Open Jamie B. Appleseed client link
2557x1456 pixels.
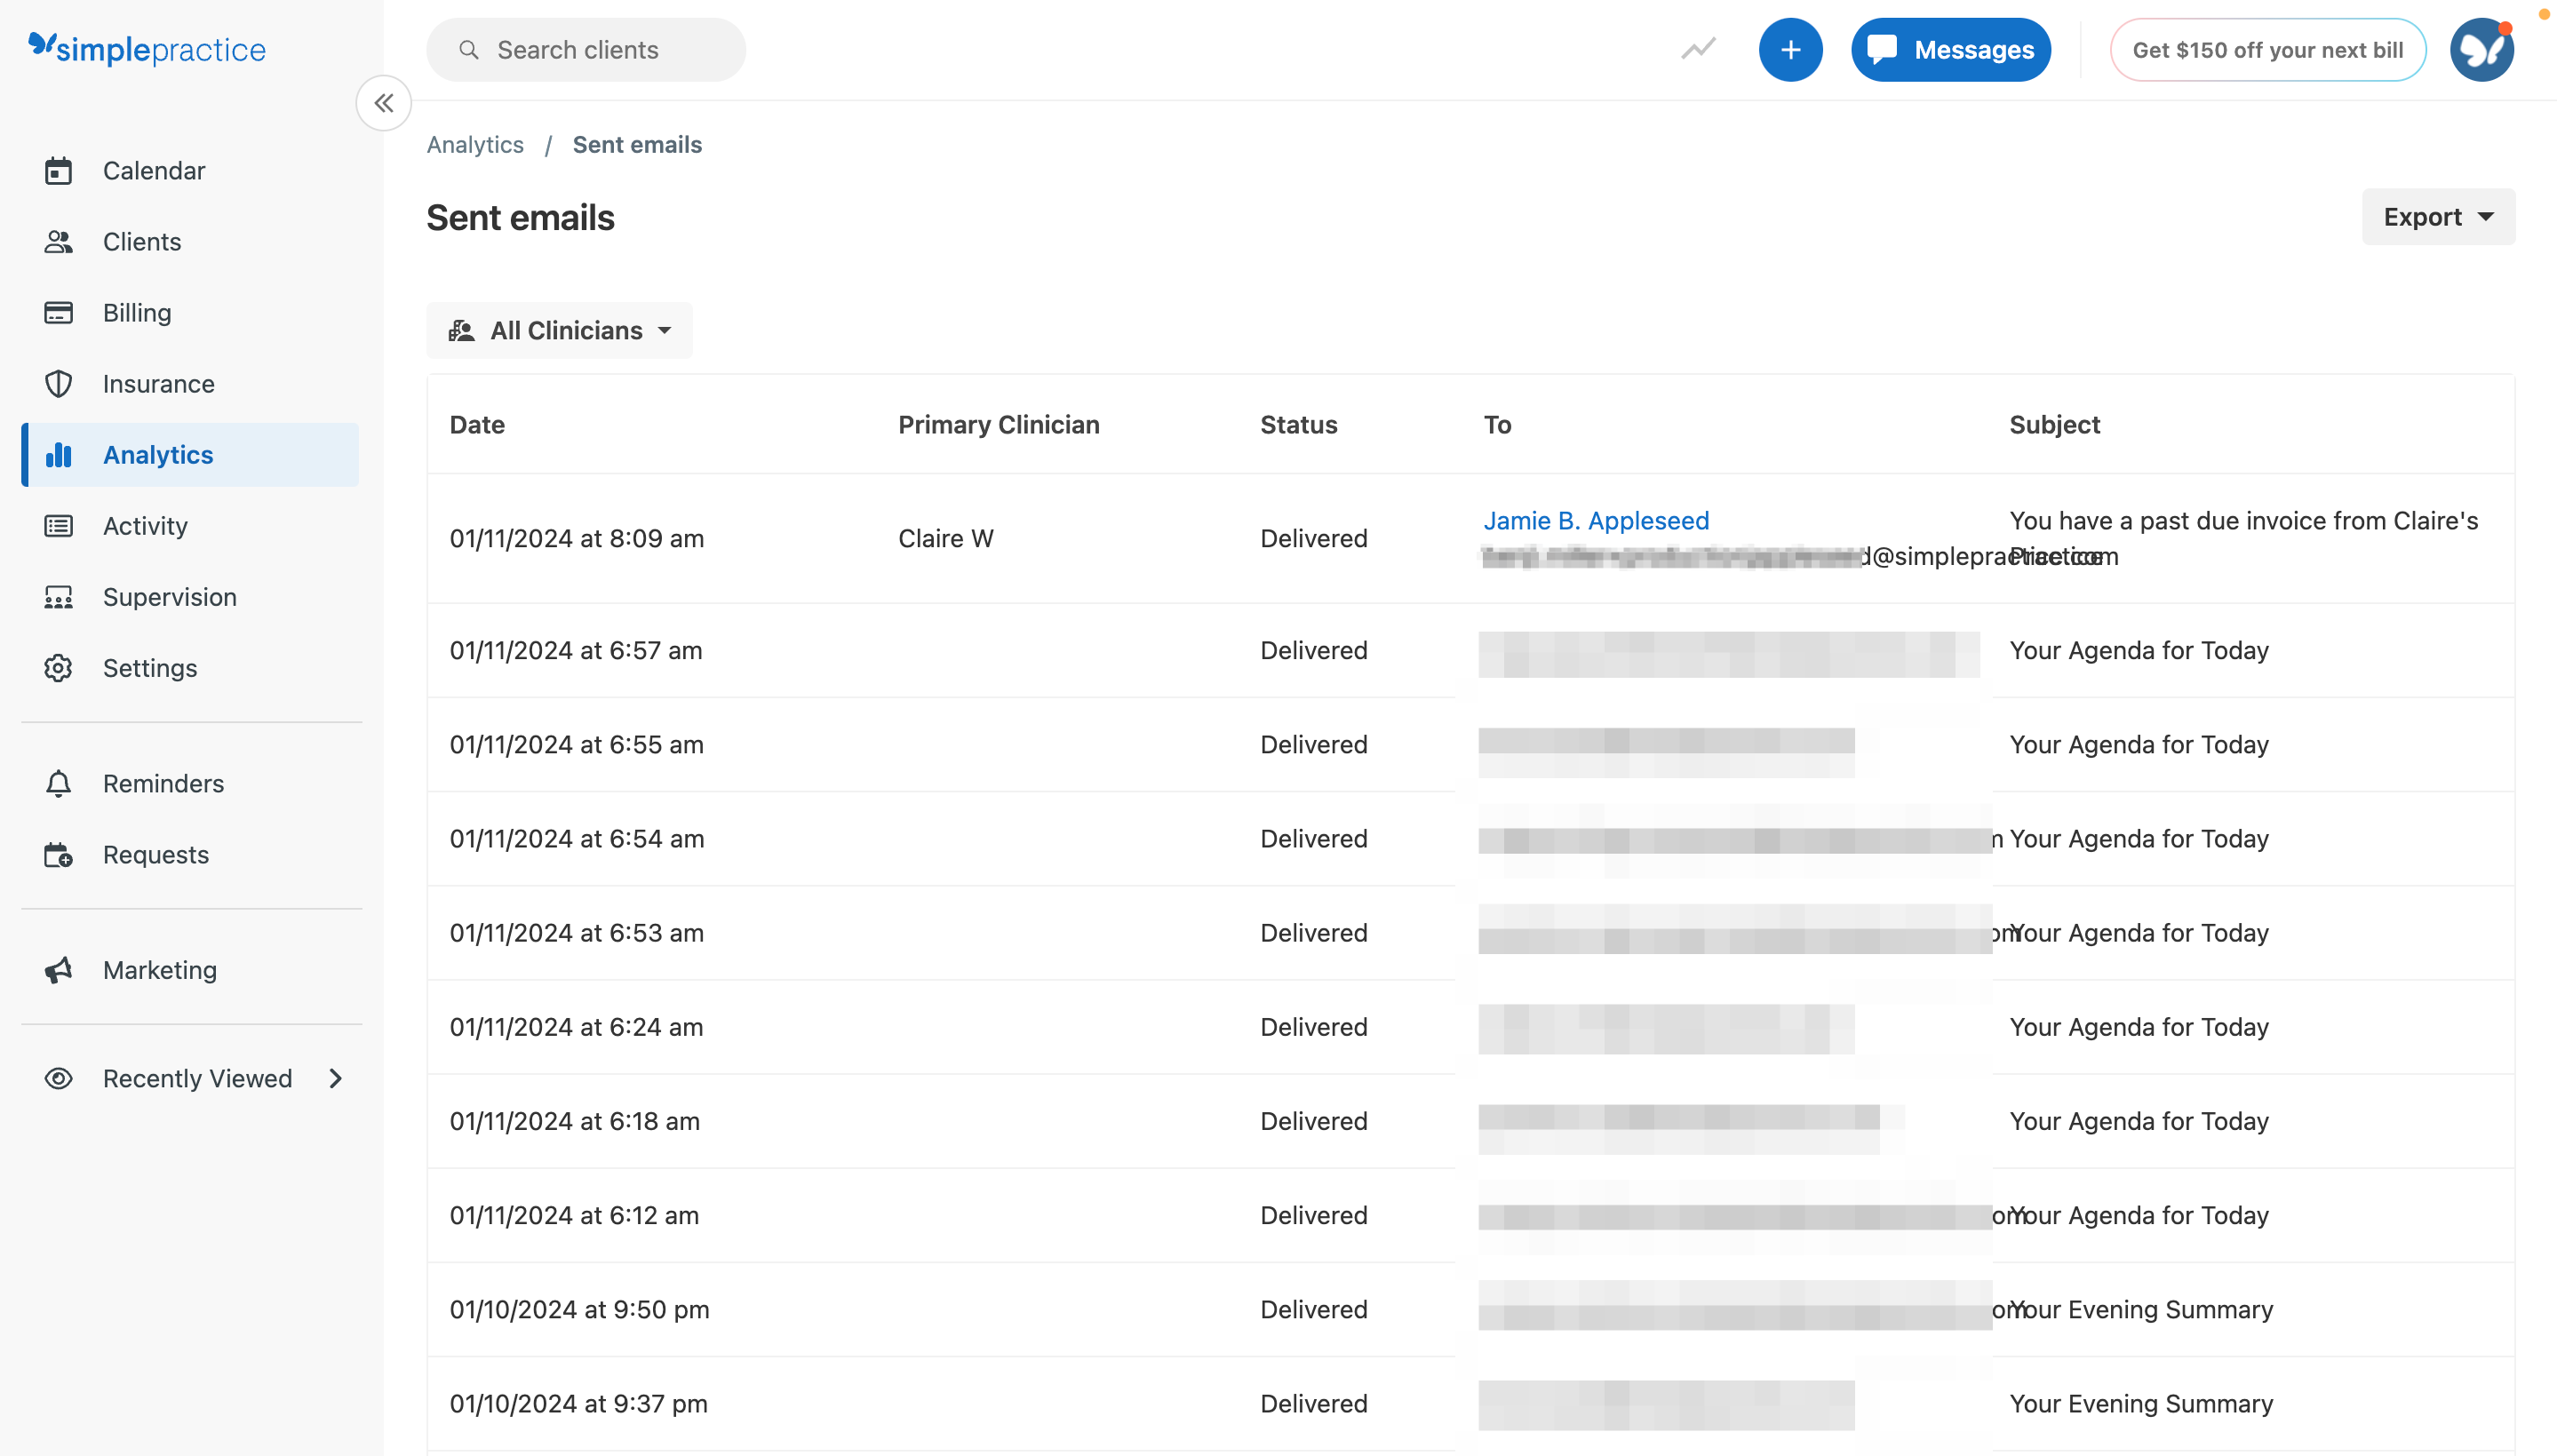[x=1596, y=521]
